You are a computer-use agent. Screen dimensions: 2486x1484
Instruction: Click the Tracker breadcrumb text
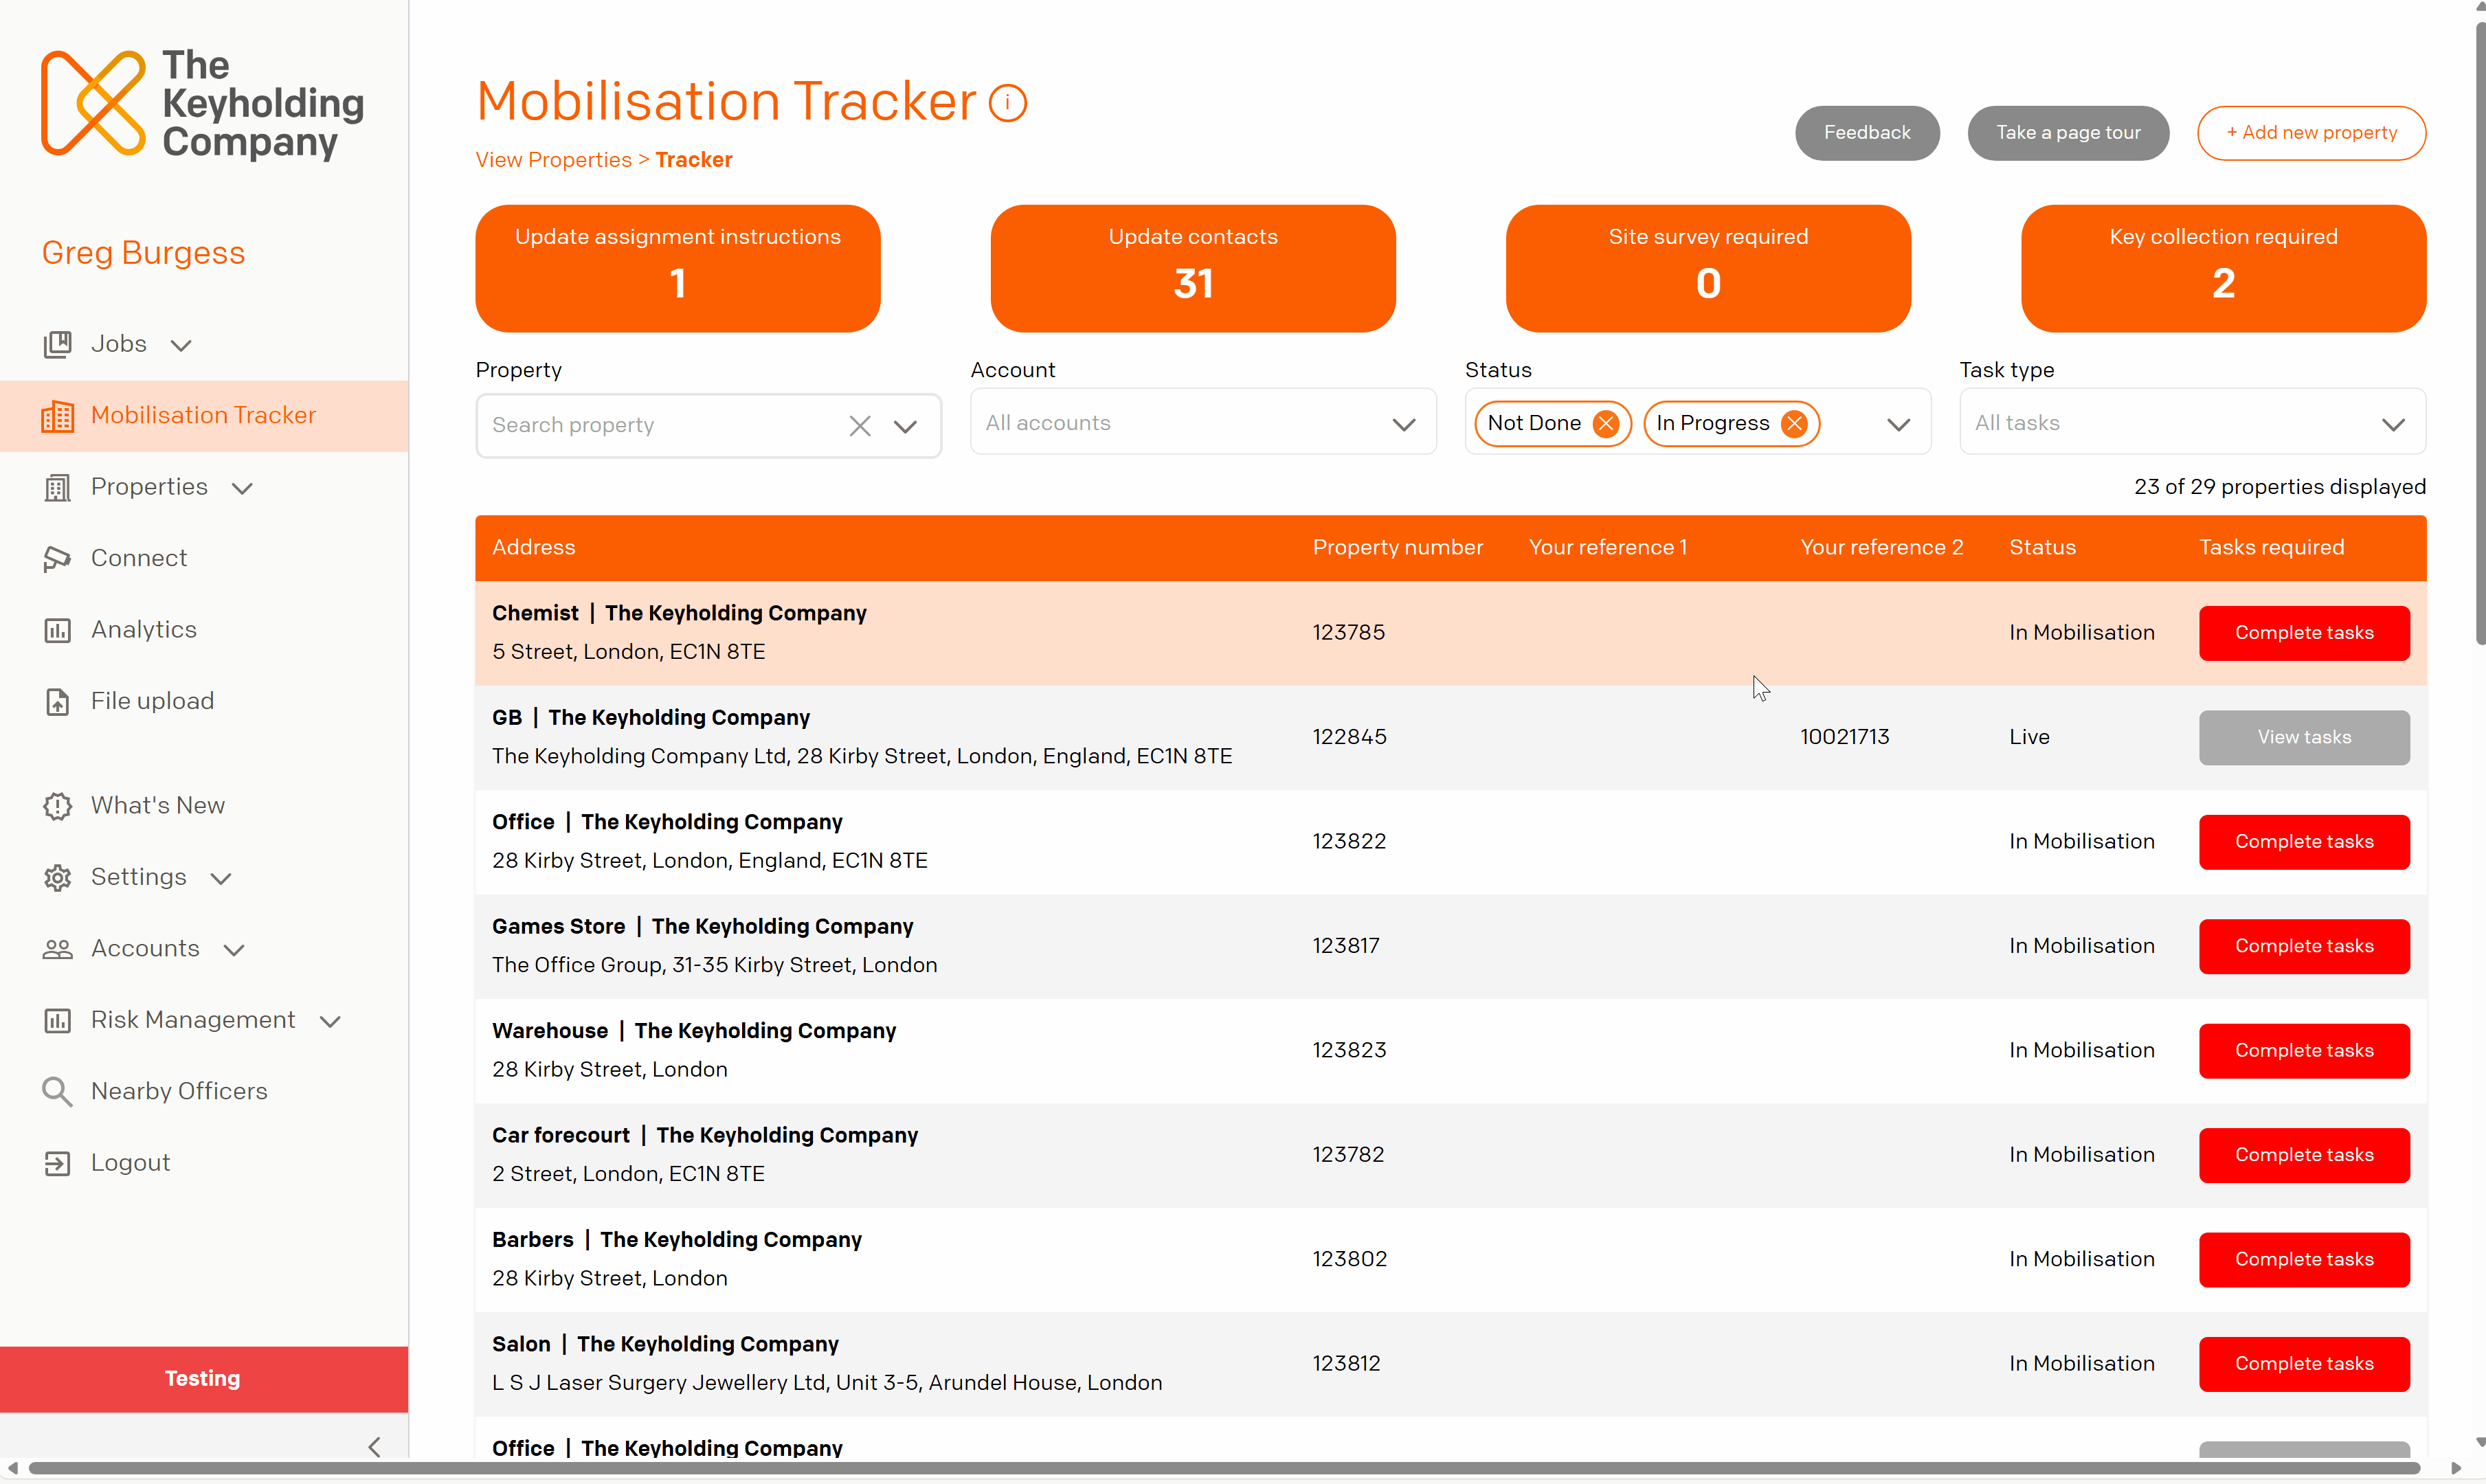[694, 160]
